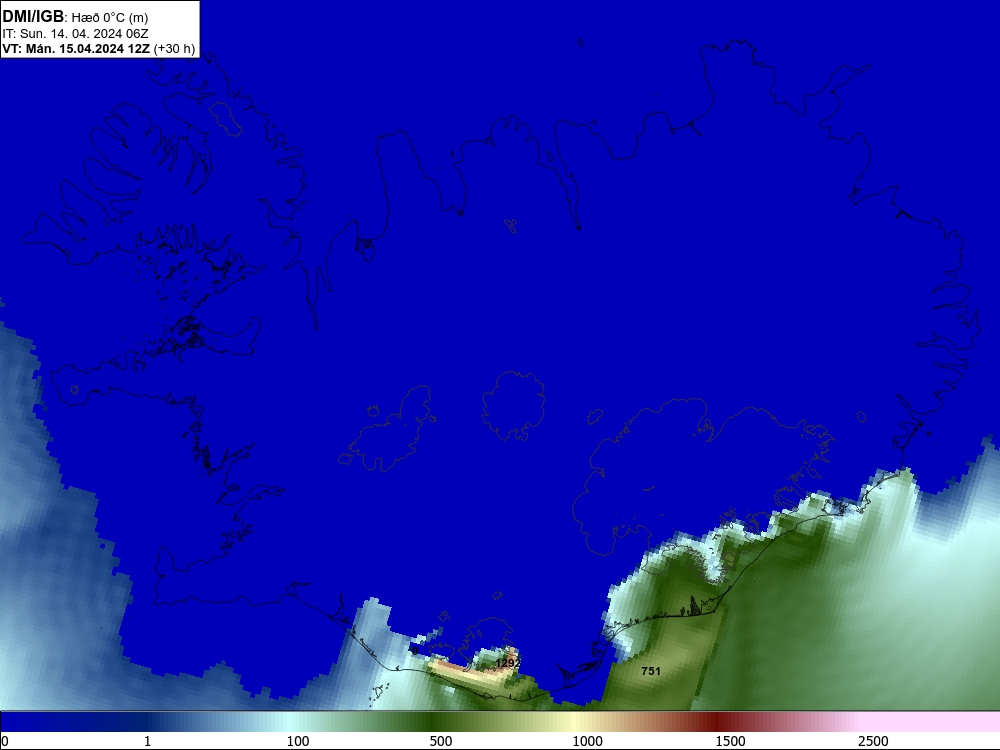Select the IT: Sun. 14.04.2024 06Z text
The width and height of the screenshot is (1000, 750).
tap(75, 34)
